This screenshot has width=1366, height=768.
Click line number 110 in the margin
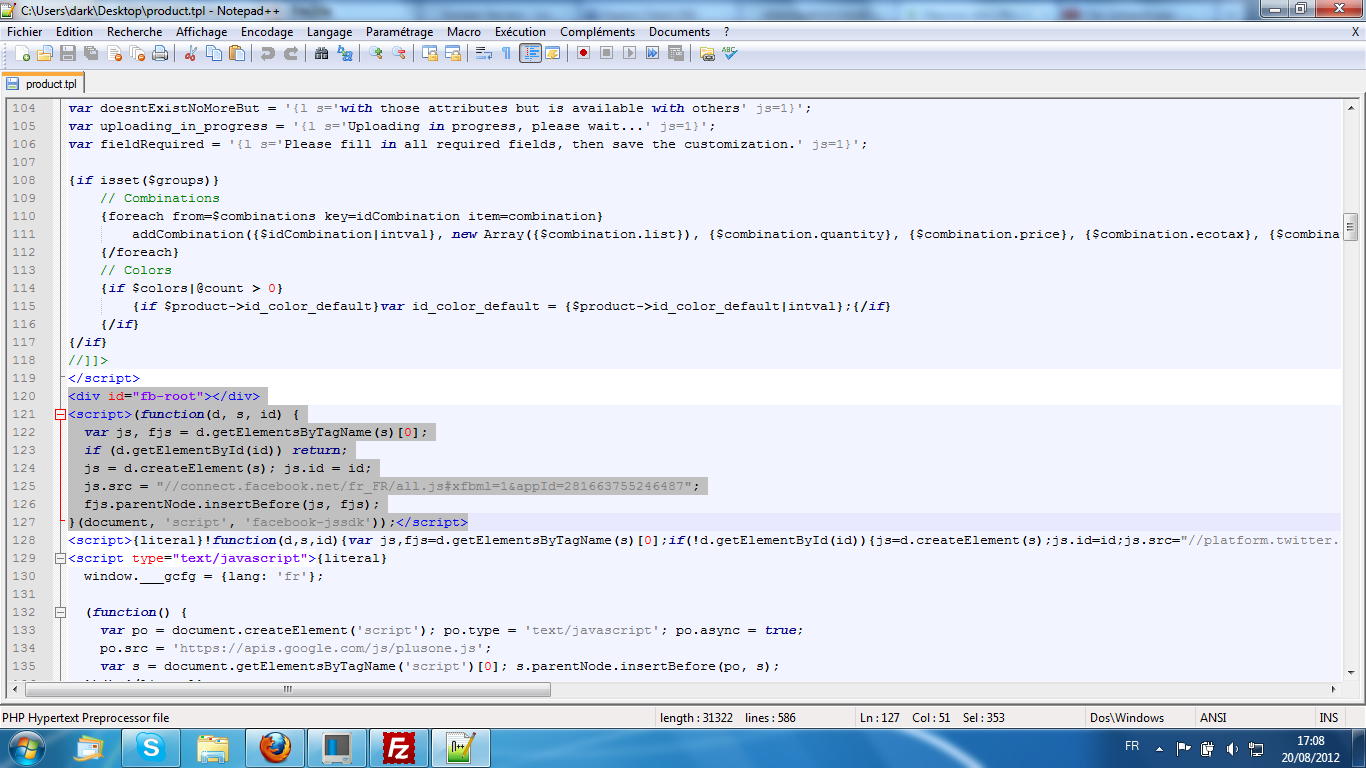(x=24, y=216)
